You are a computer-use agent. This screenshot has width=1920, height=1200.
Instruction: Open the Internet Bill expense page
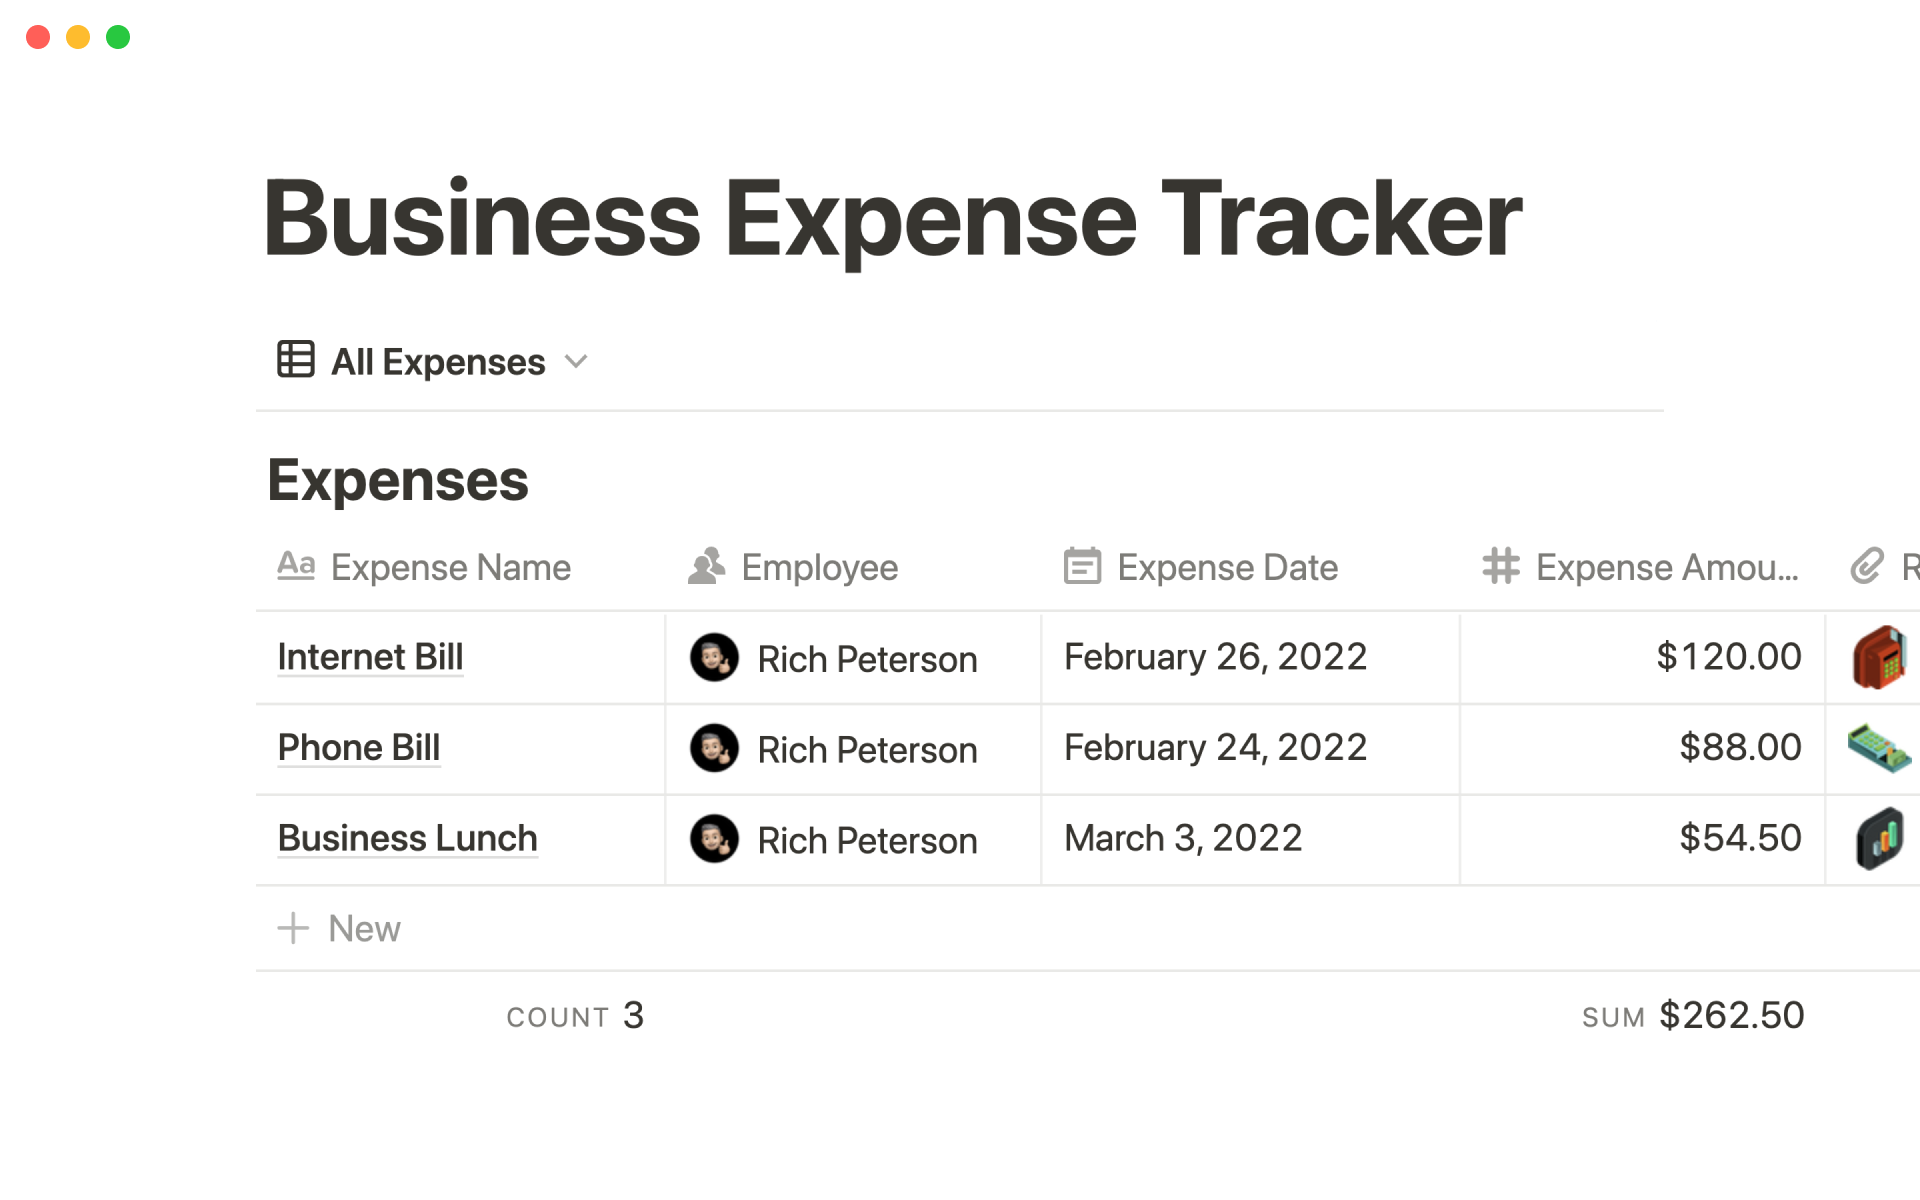click(x=370, y=657)
